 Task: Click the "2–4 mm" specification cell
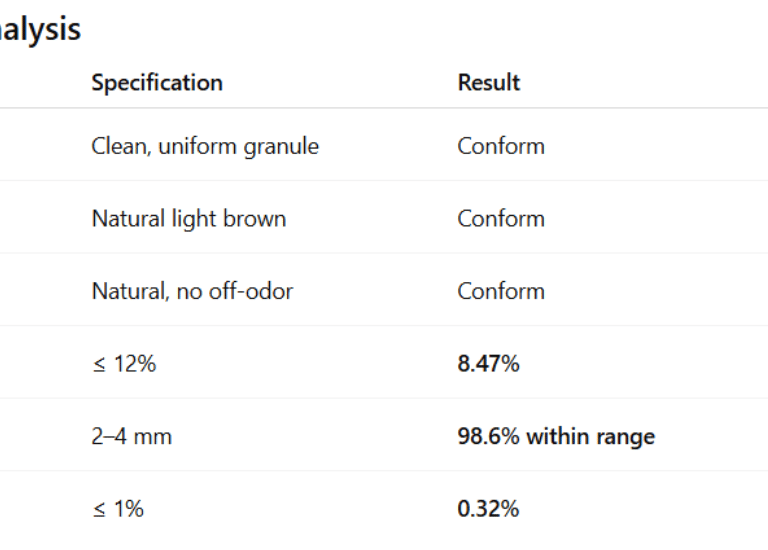131,437
